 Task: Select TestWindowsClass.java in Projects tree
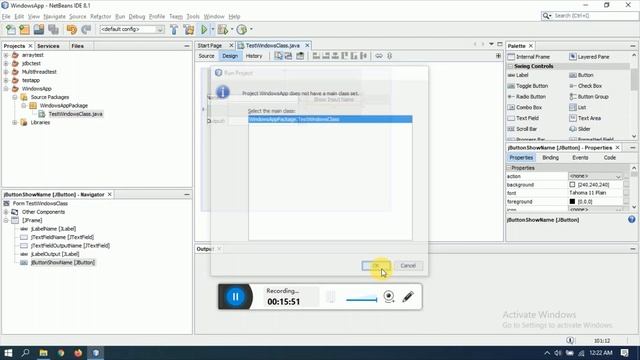tap(76, 114)
